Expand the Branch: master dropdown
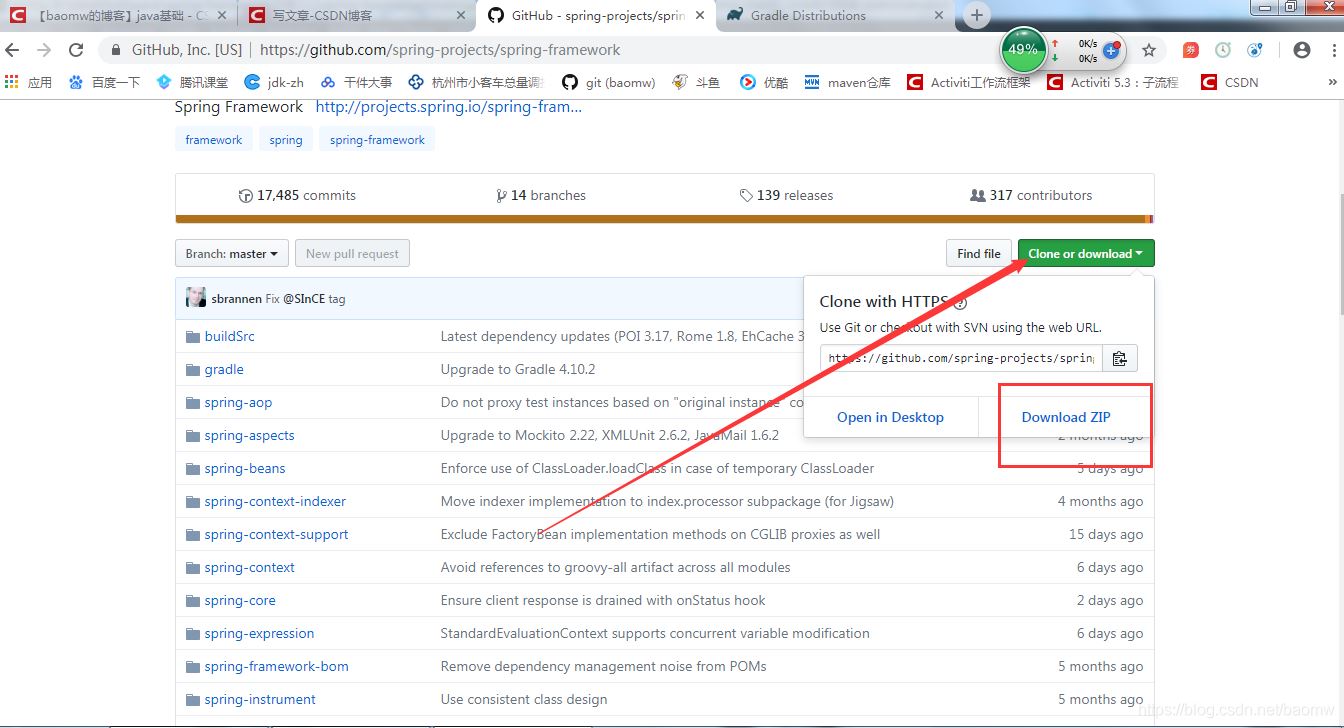This screenshot has height=728, width=1344. point(232,254)
